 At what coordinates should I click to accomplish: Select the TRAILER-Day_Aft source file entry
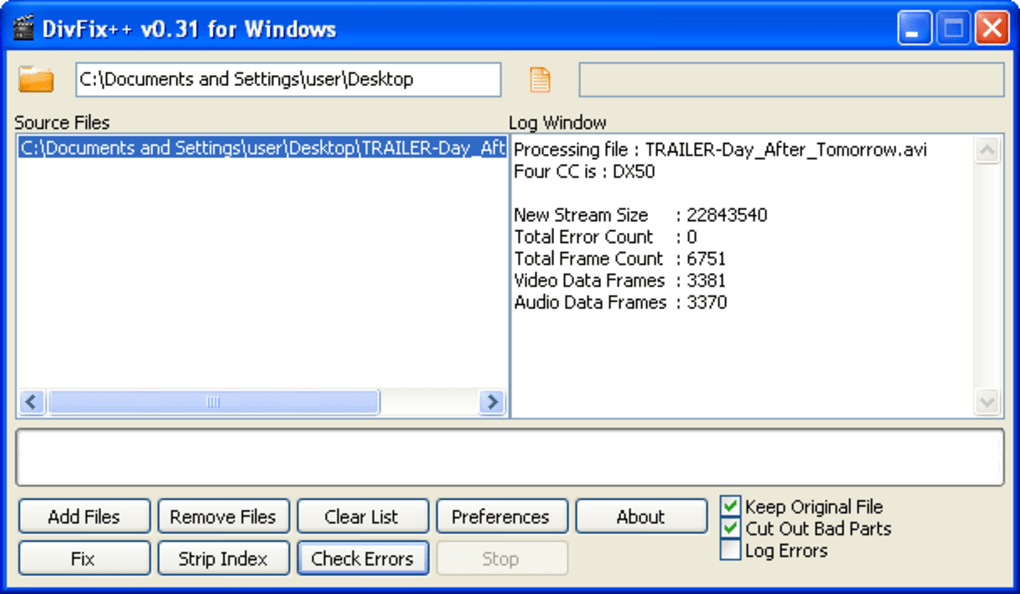262,148
